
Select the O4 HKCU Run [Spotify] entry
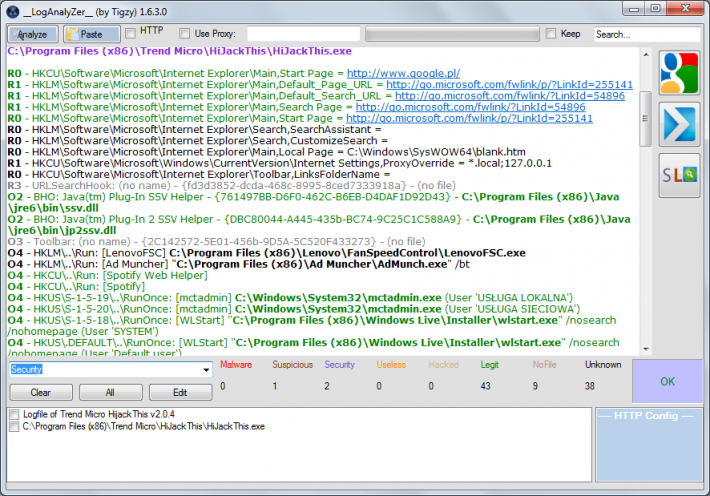77,287
